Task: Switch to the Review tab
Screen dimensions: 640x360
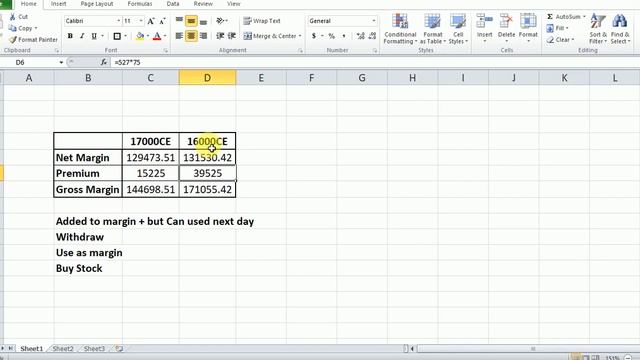Action: pos(203,4)
